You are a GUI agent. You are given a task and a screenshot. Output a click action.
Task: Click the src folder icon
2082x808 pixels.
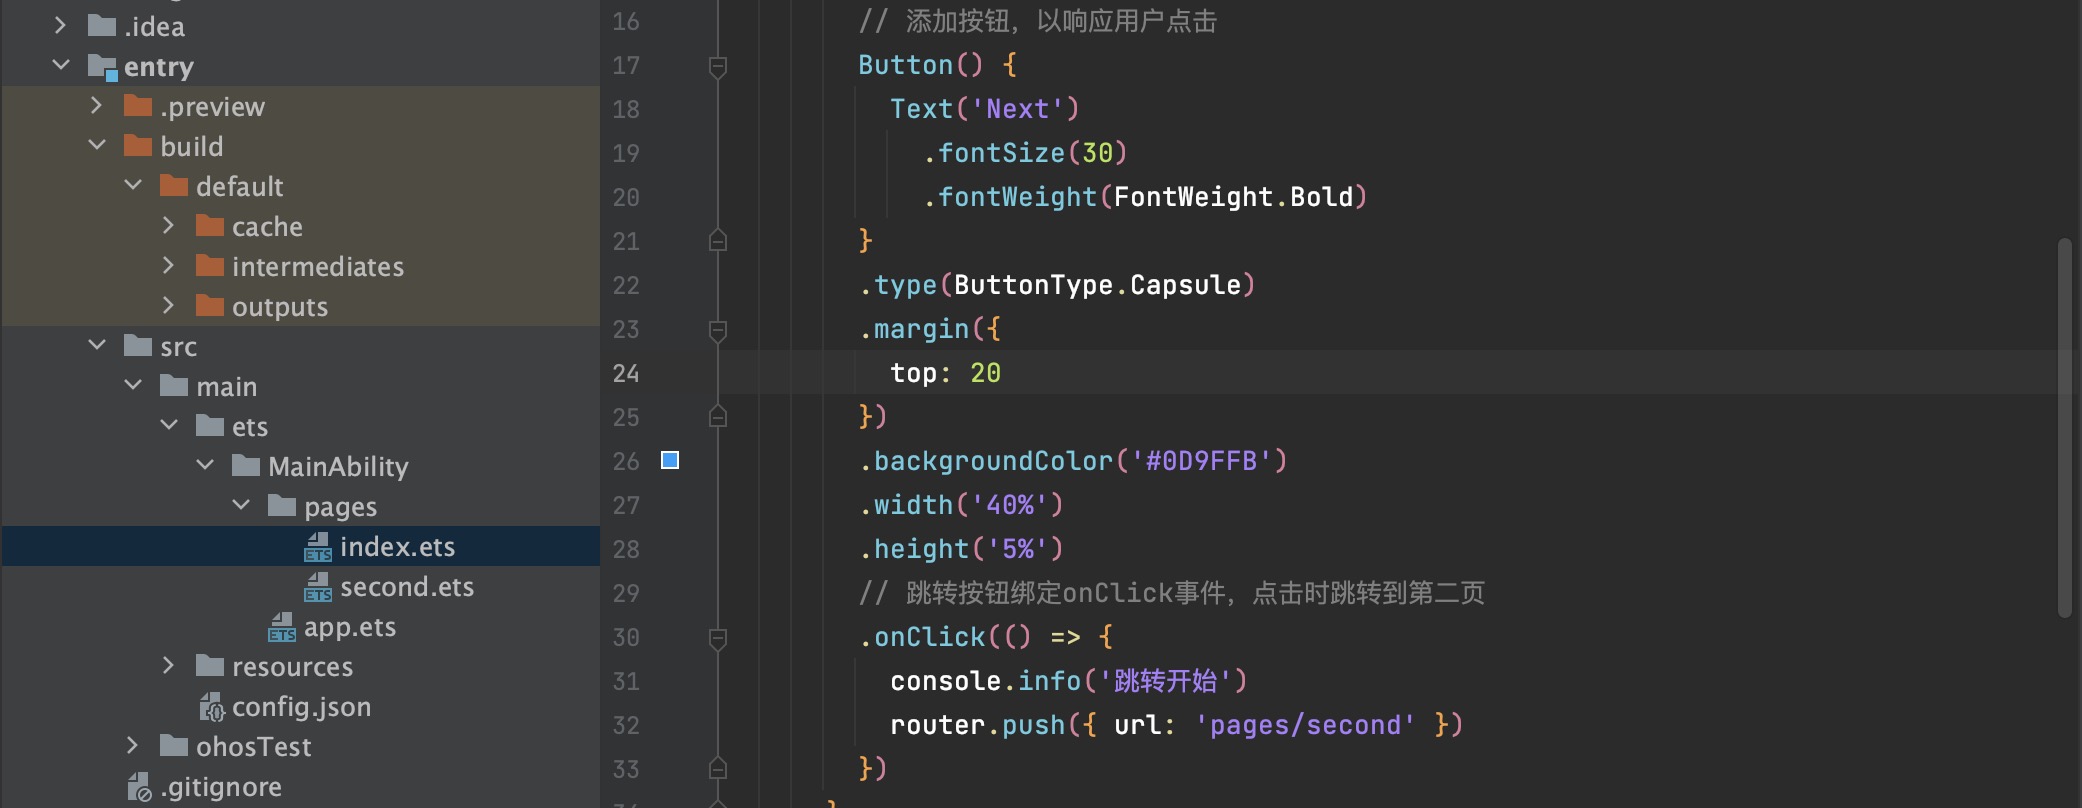(138, 345)
